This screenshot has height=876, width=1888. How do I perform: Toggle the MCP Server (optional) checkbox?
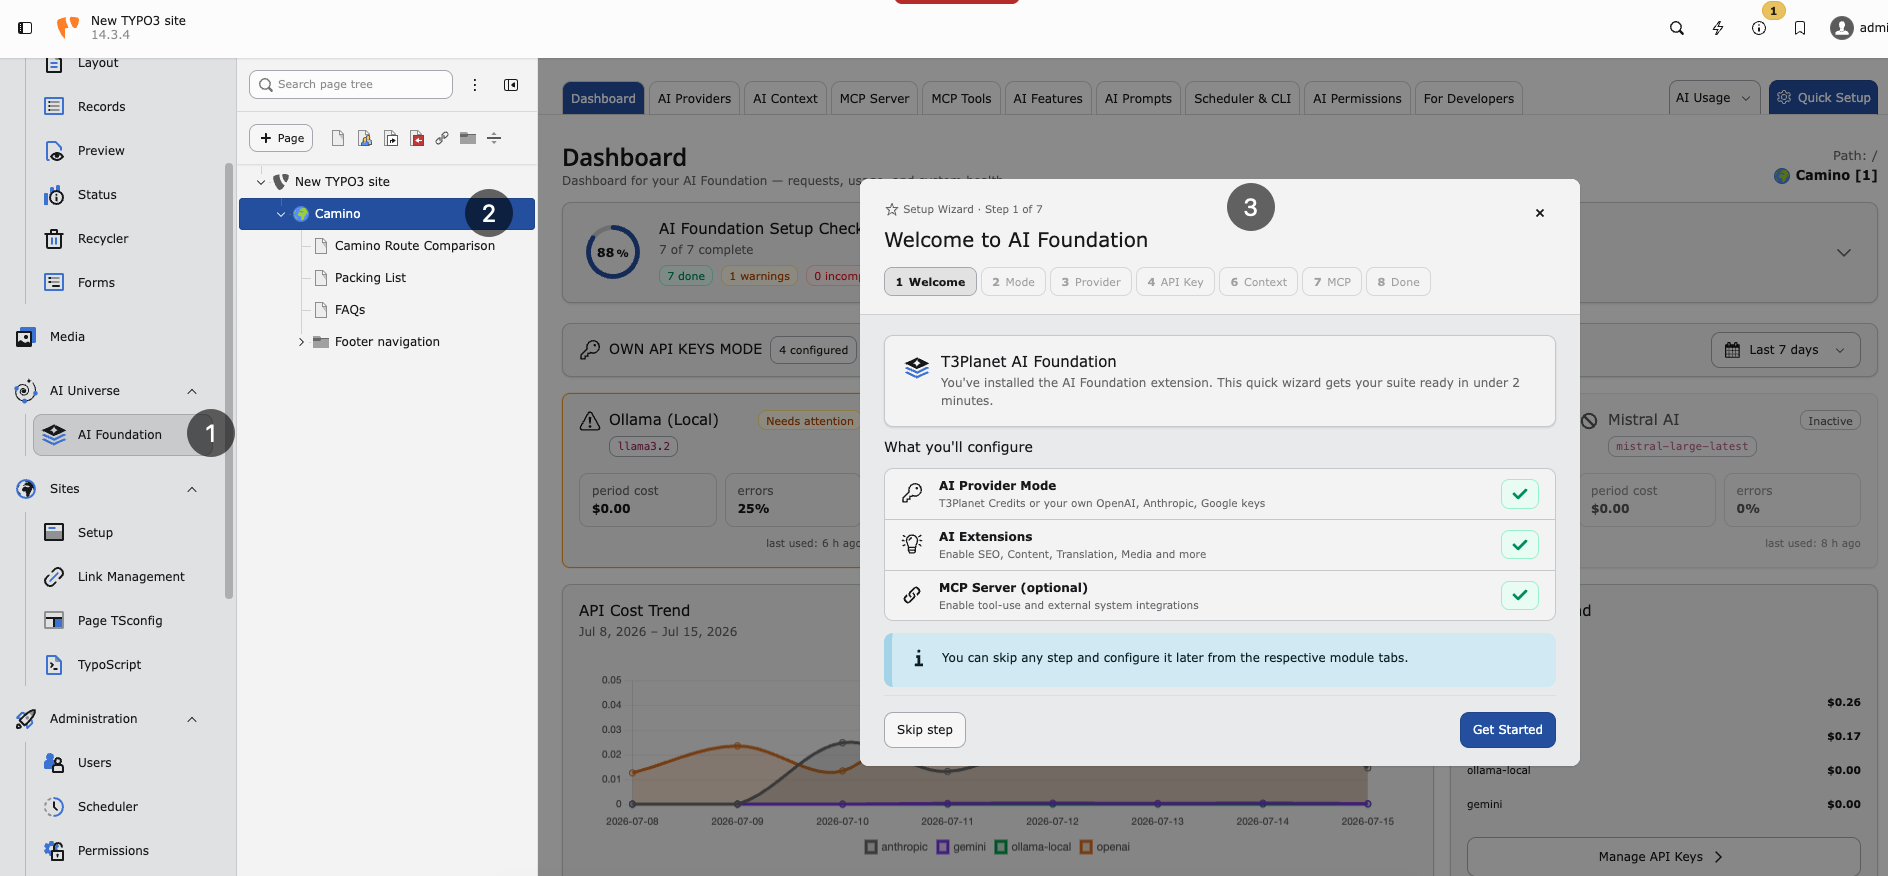tap(1519, 596)
